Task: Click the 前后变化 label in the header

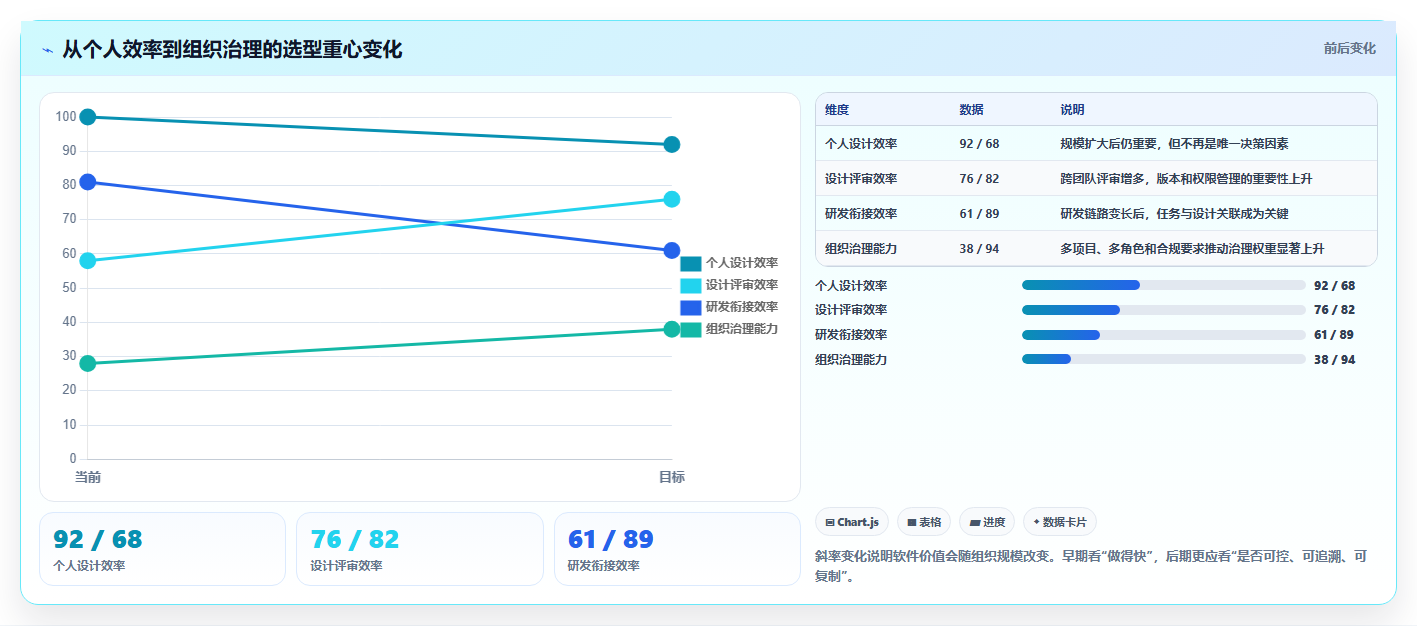Action: point(1349,48)
